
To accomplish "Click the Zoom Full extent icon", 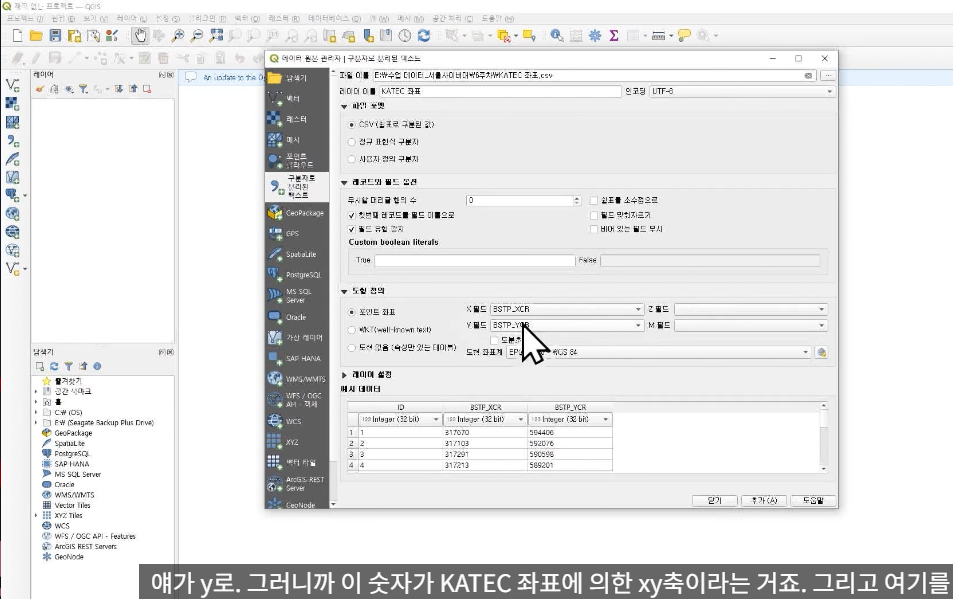I will (216, 36).
